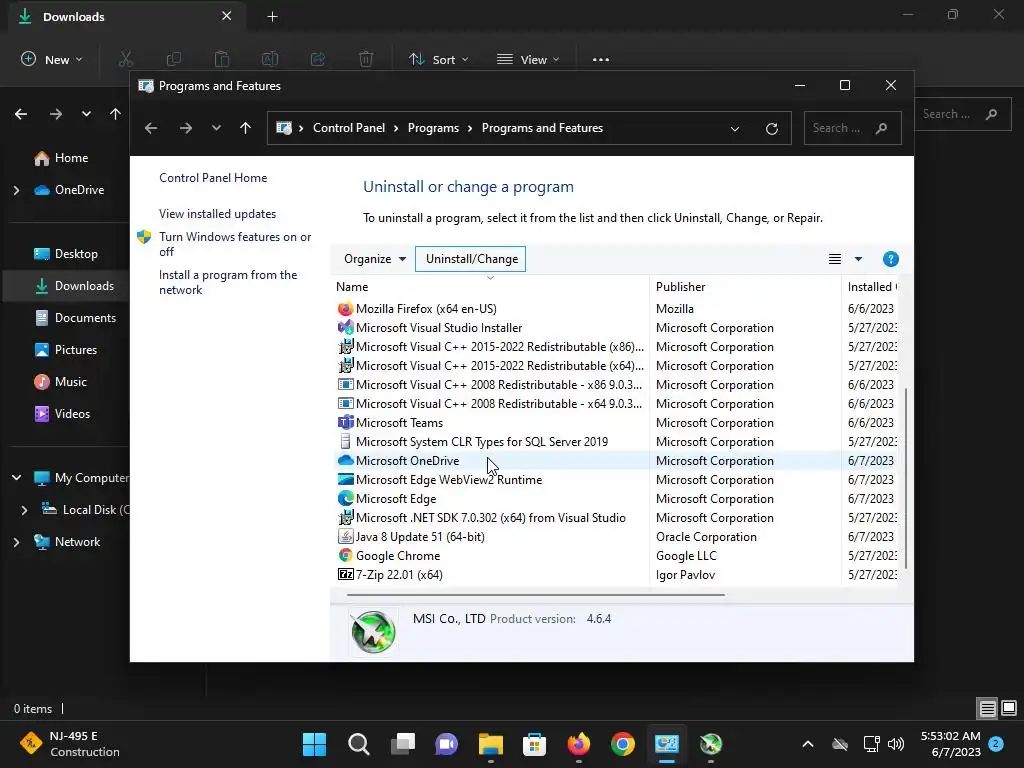
Task: Show hidden system tray icons
Action: (808, 744)
